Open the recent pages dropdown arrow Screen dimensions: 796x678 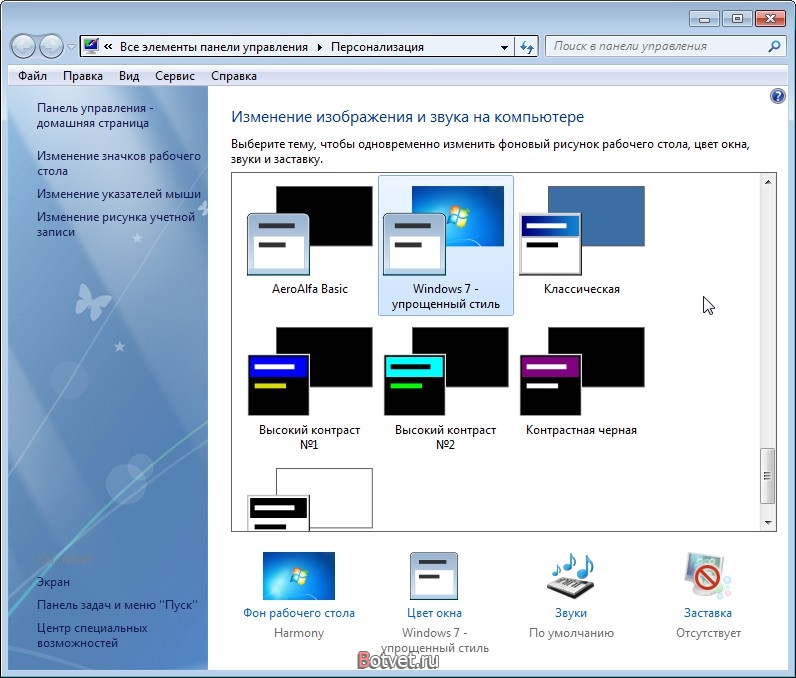tap(72, 47)
